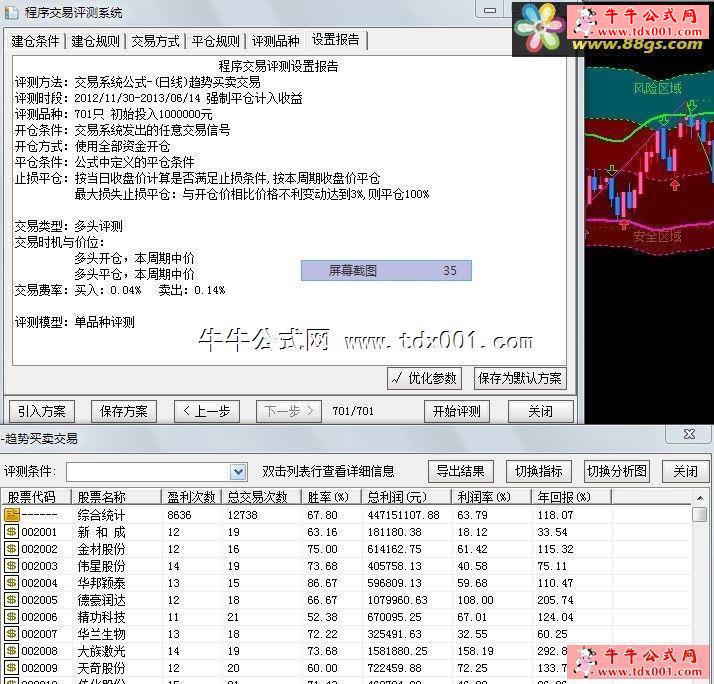Switch to the 建仓条件 tab
714x684 pixels.
[x=35, y=41]
